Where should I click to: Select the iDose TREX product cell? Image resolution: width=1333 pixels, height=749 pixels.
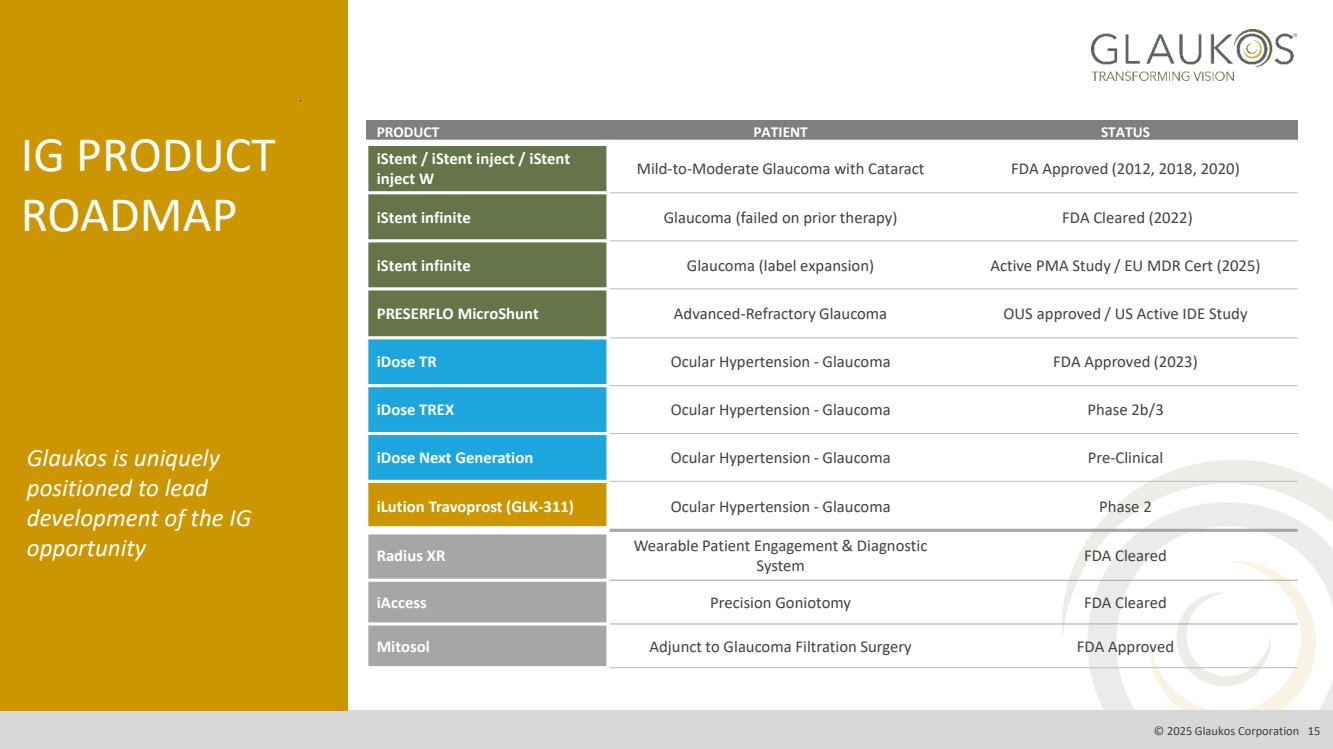tap(486, 410)
